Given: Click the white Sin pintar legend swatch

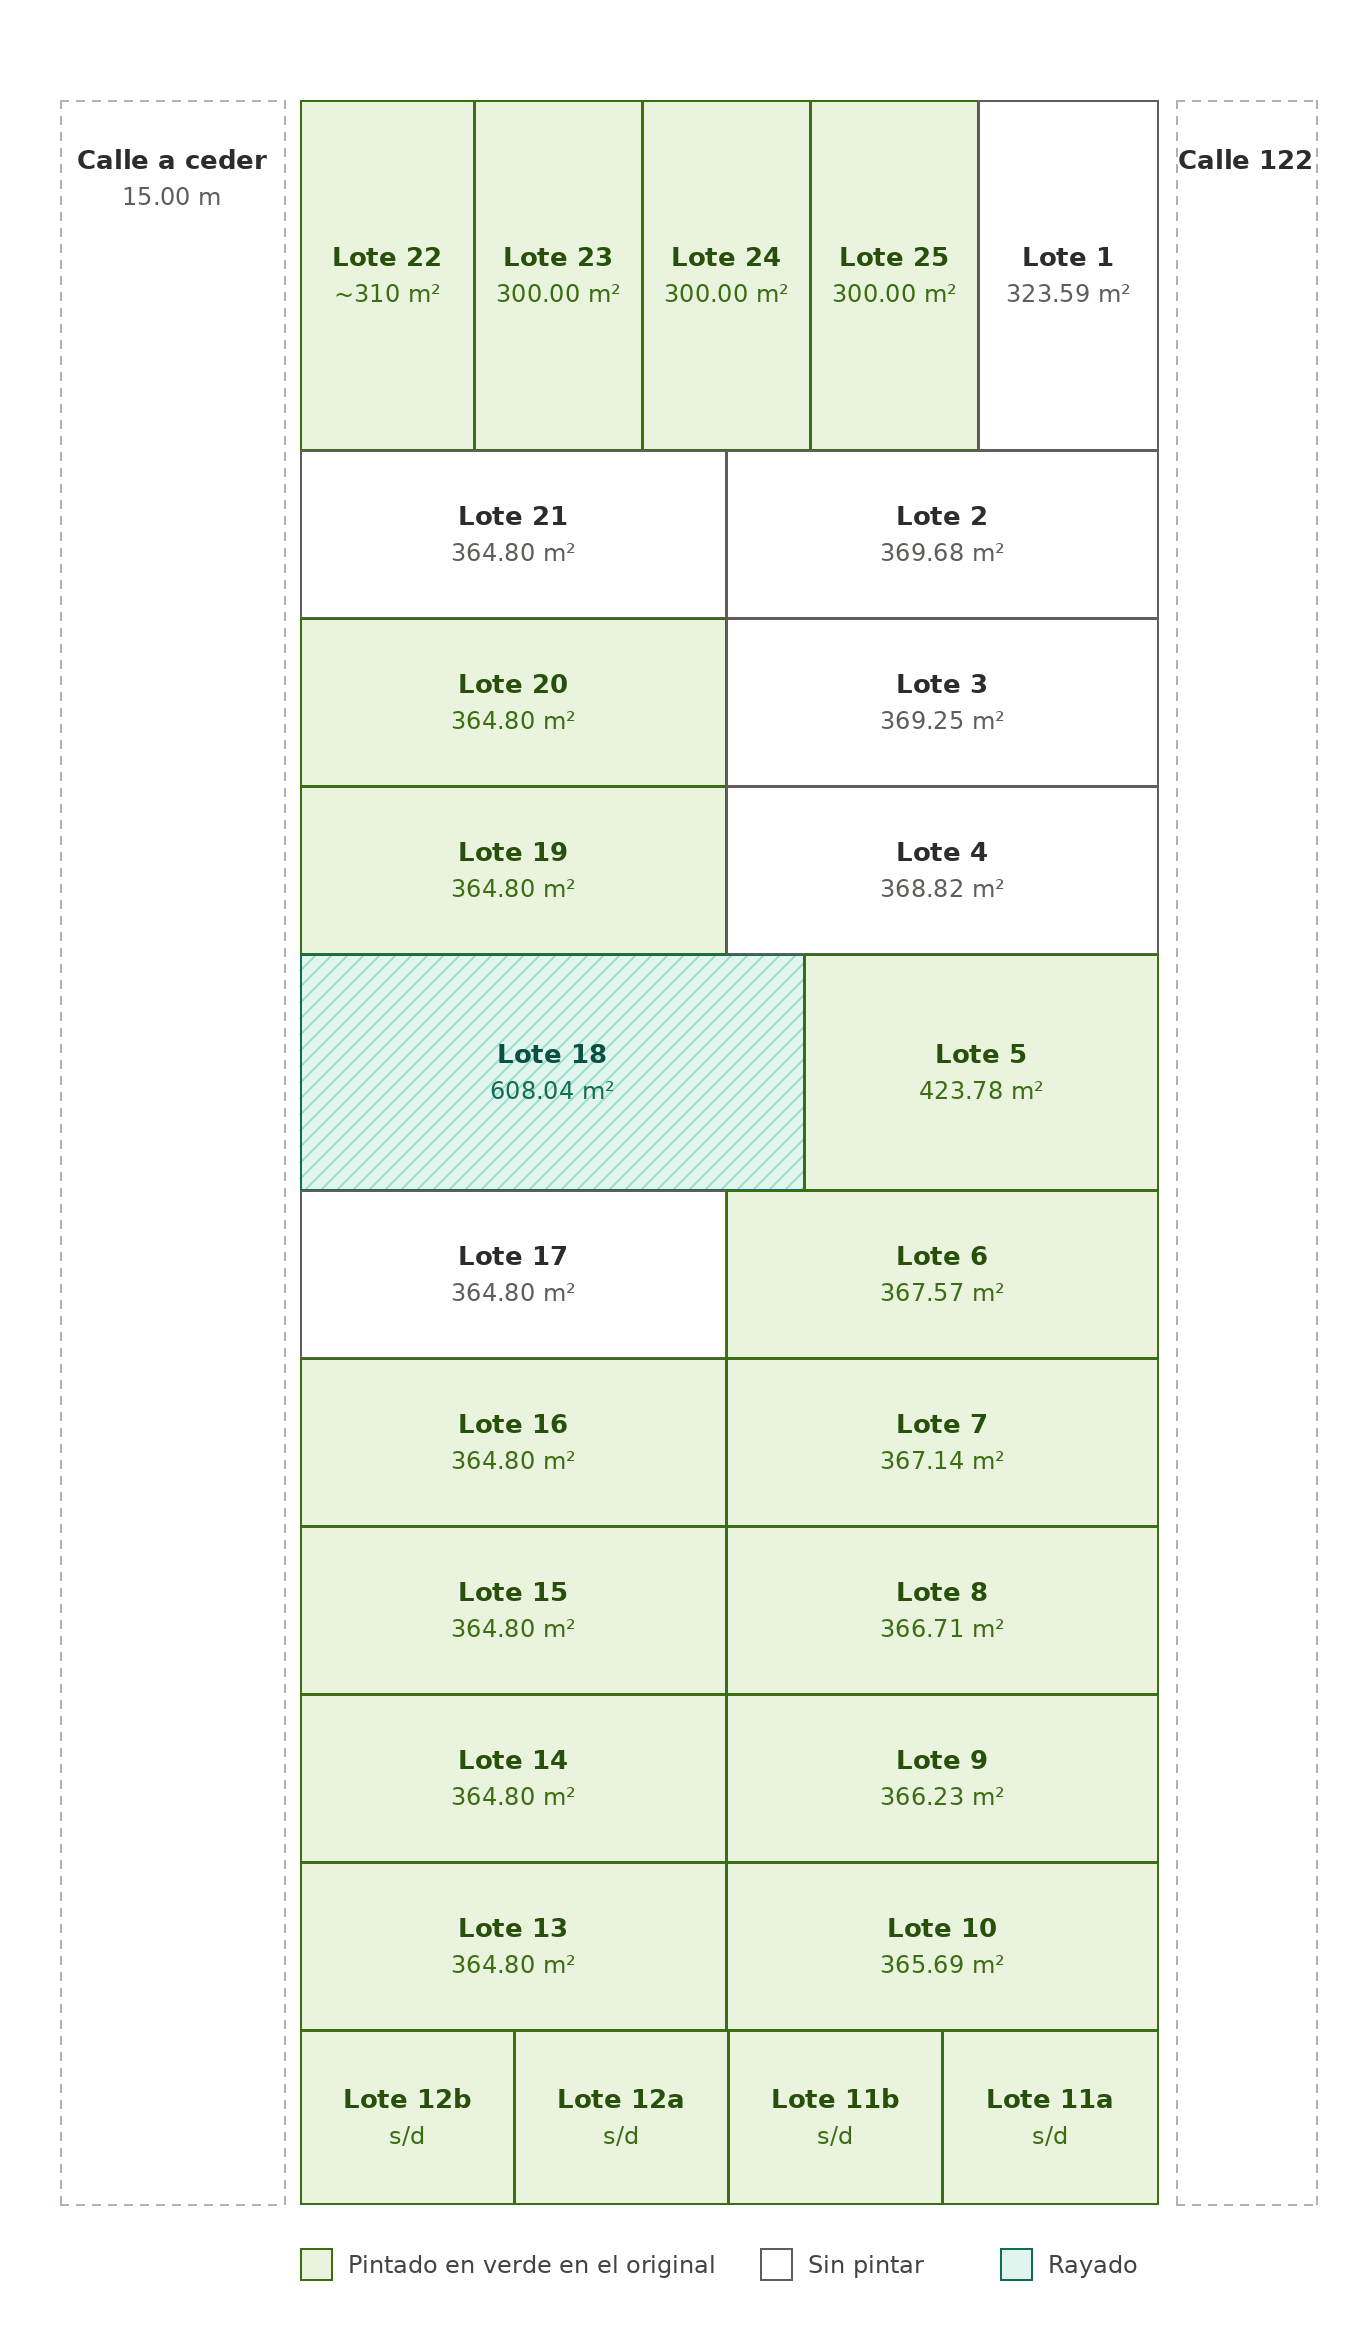Looking at the screenshot, I should click(x=776, y=2265).
